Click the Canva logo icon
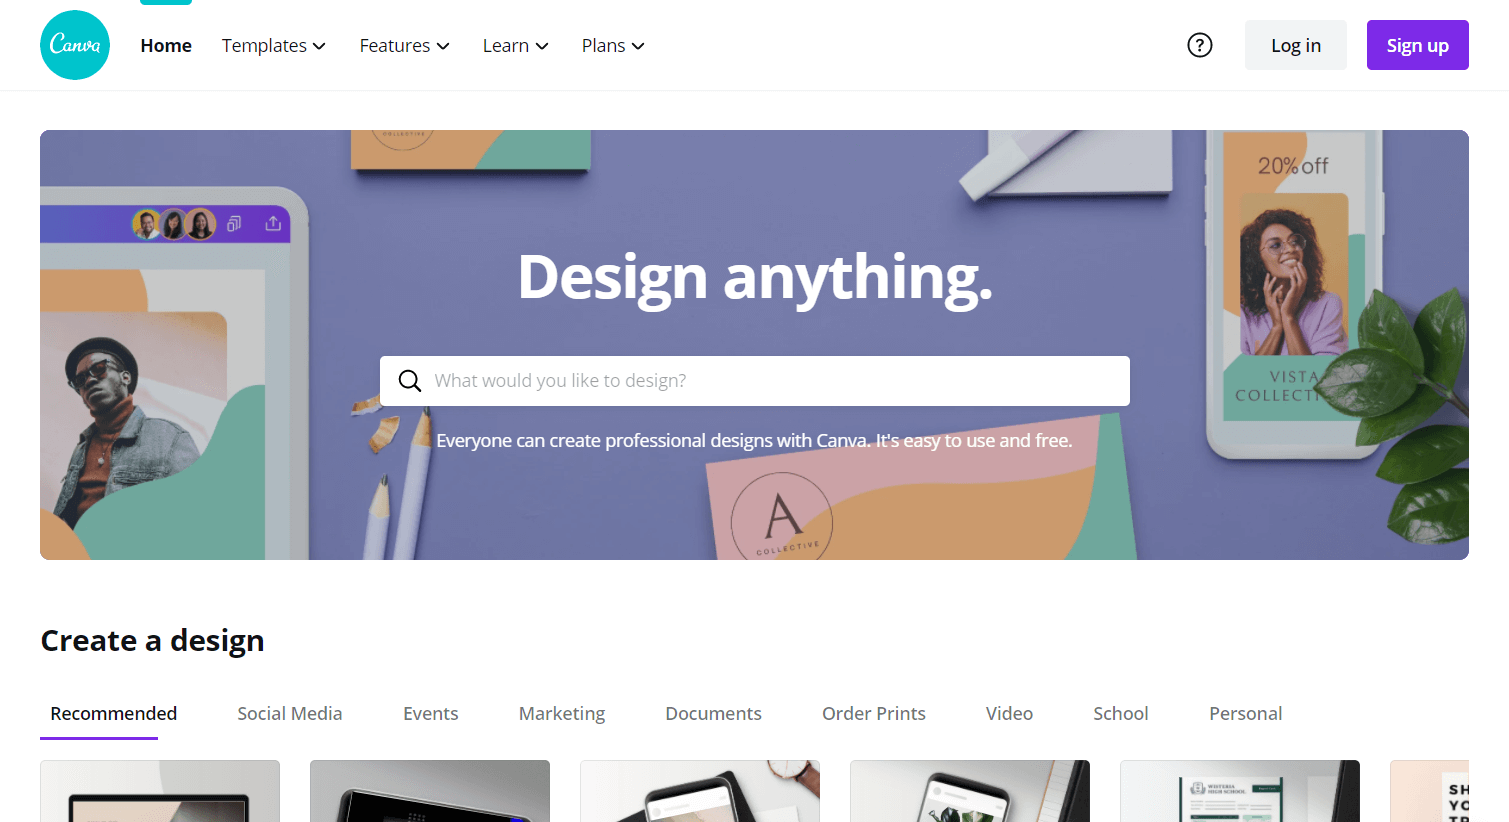The width and height of the screenshot is (1509, 822). (x=75, y=45)
